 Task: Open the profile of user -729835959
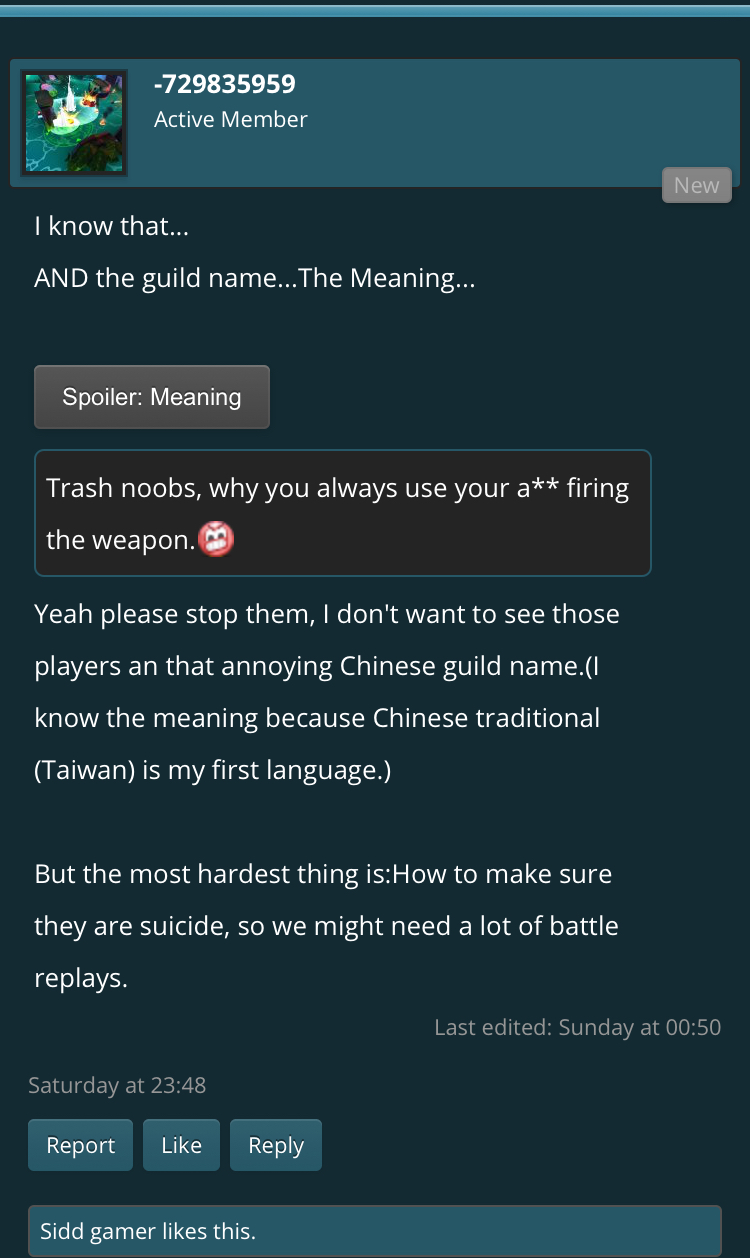(x=225, y=84)
